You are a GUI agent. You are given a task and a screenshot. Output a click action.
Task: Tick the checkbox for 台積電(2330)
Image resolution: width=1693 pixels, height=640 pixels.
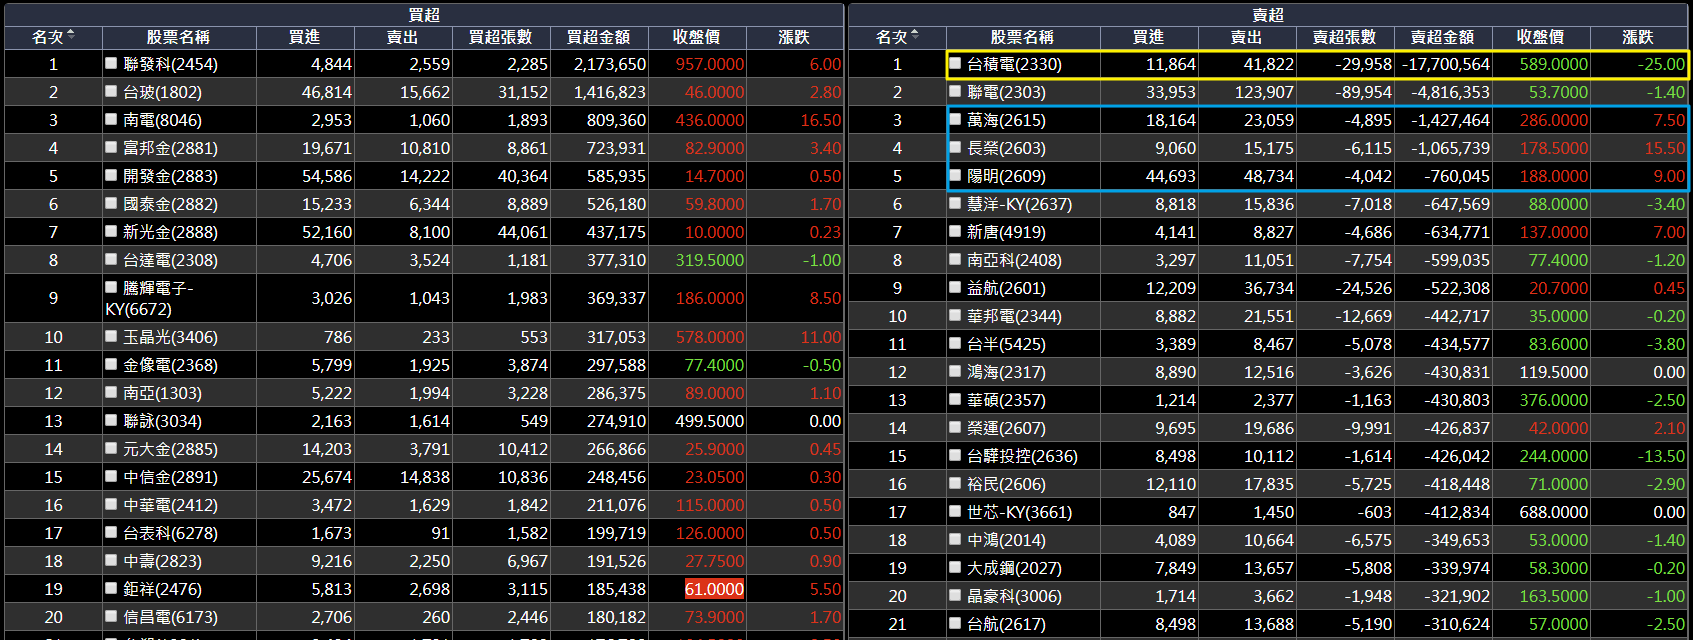coord(955,63)
